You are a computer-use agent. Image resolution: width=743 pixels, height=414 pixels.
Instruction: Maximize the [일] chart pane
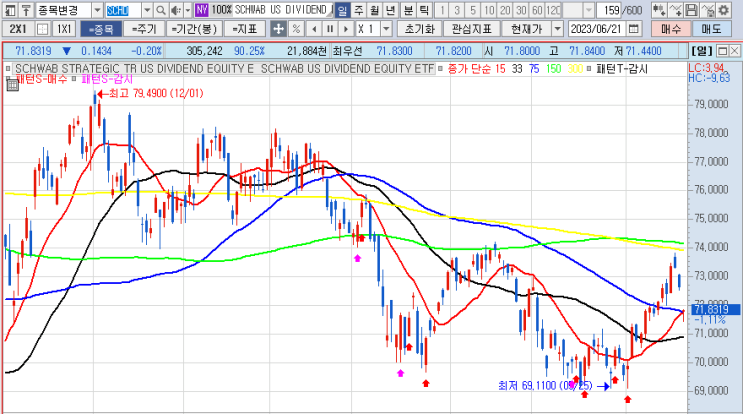coord(723,51)
